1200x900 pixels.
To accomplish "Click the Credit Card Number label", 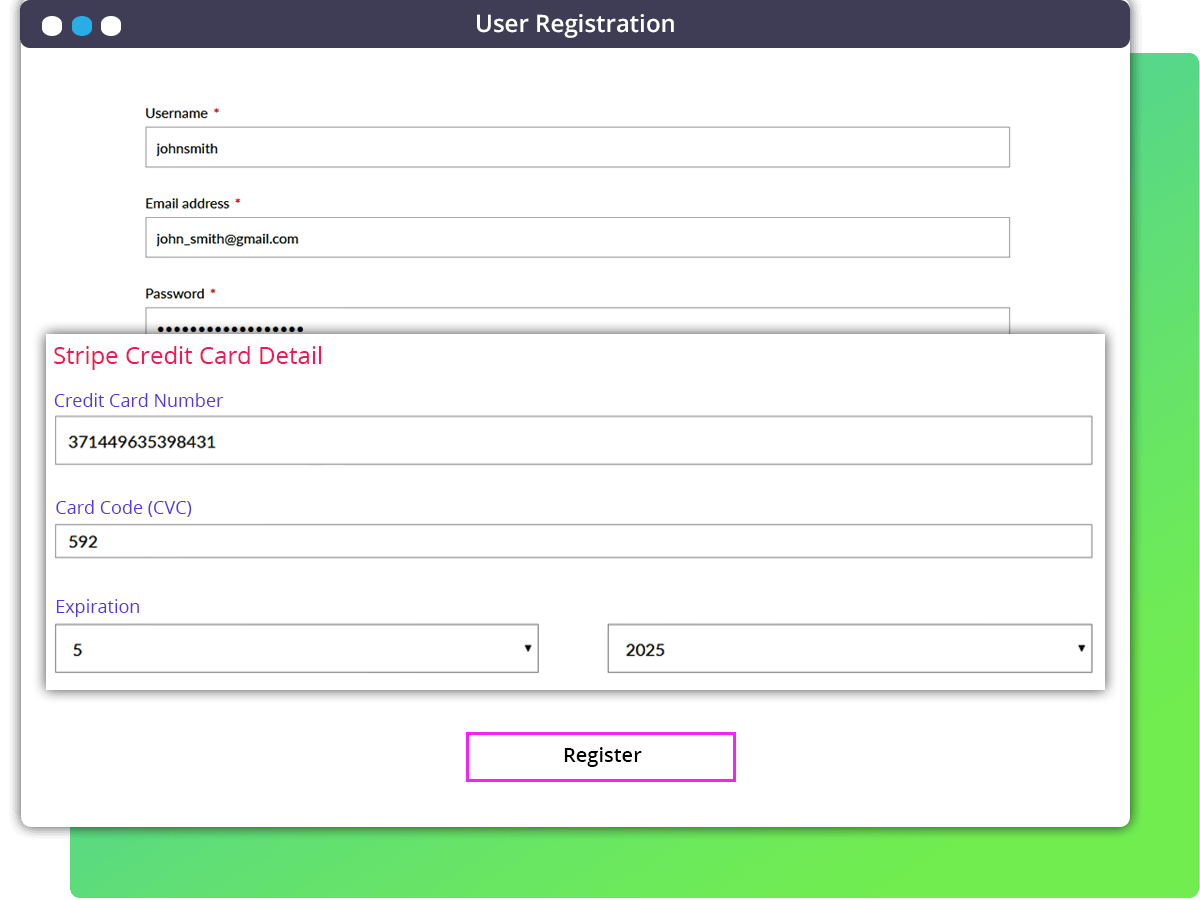I will coord(138,400).
